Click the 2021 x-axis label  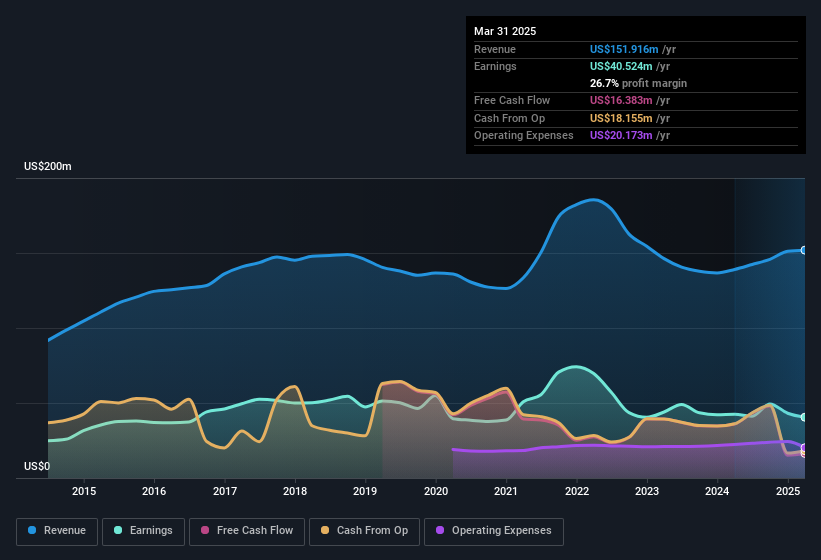click(506, 491)
